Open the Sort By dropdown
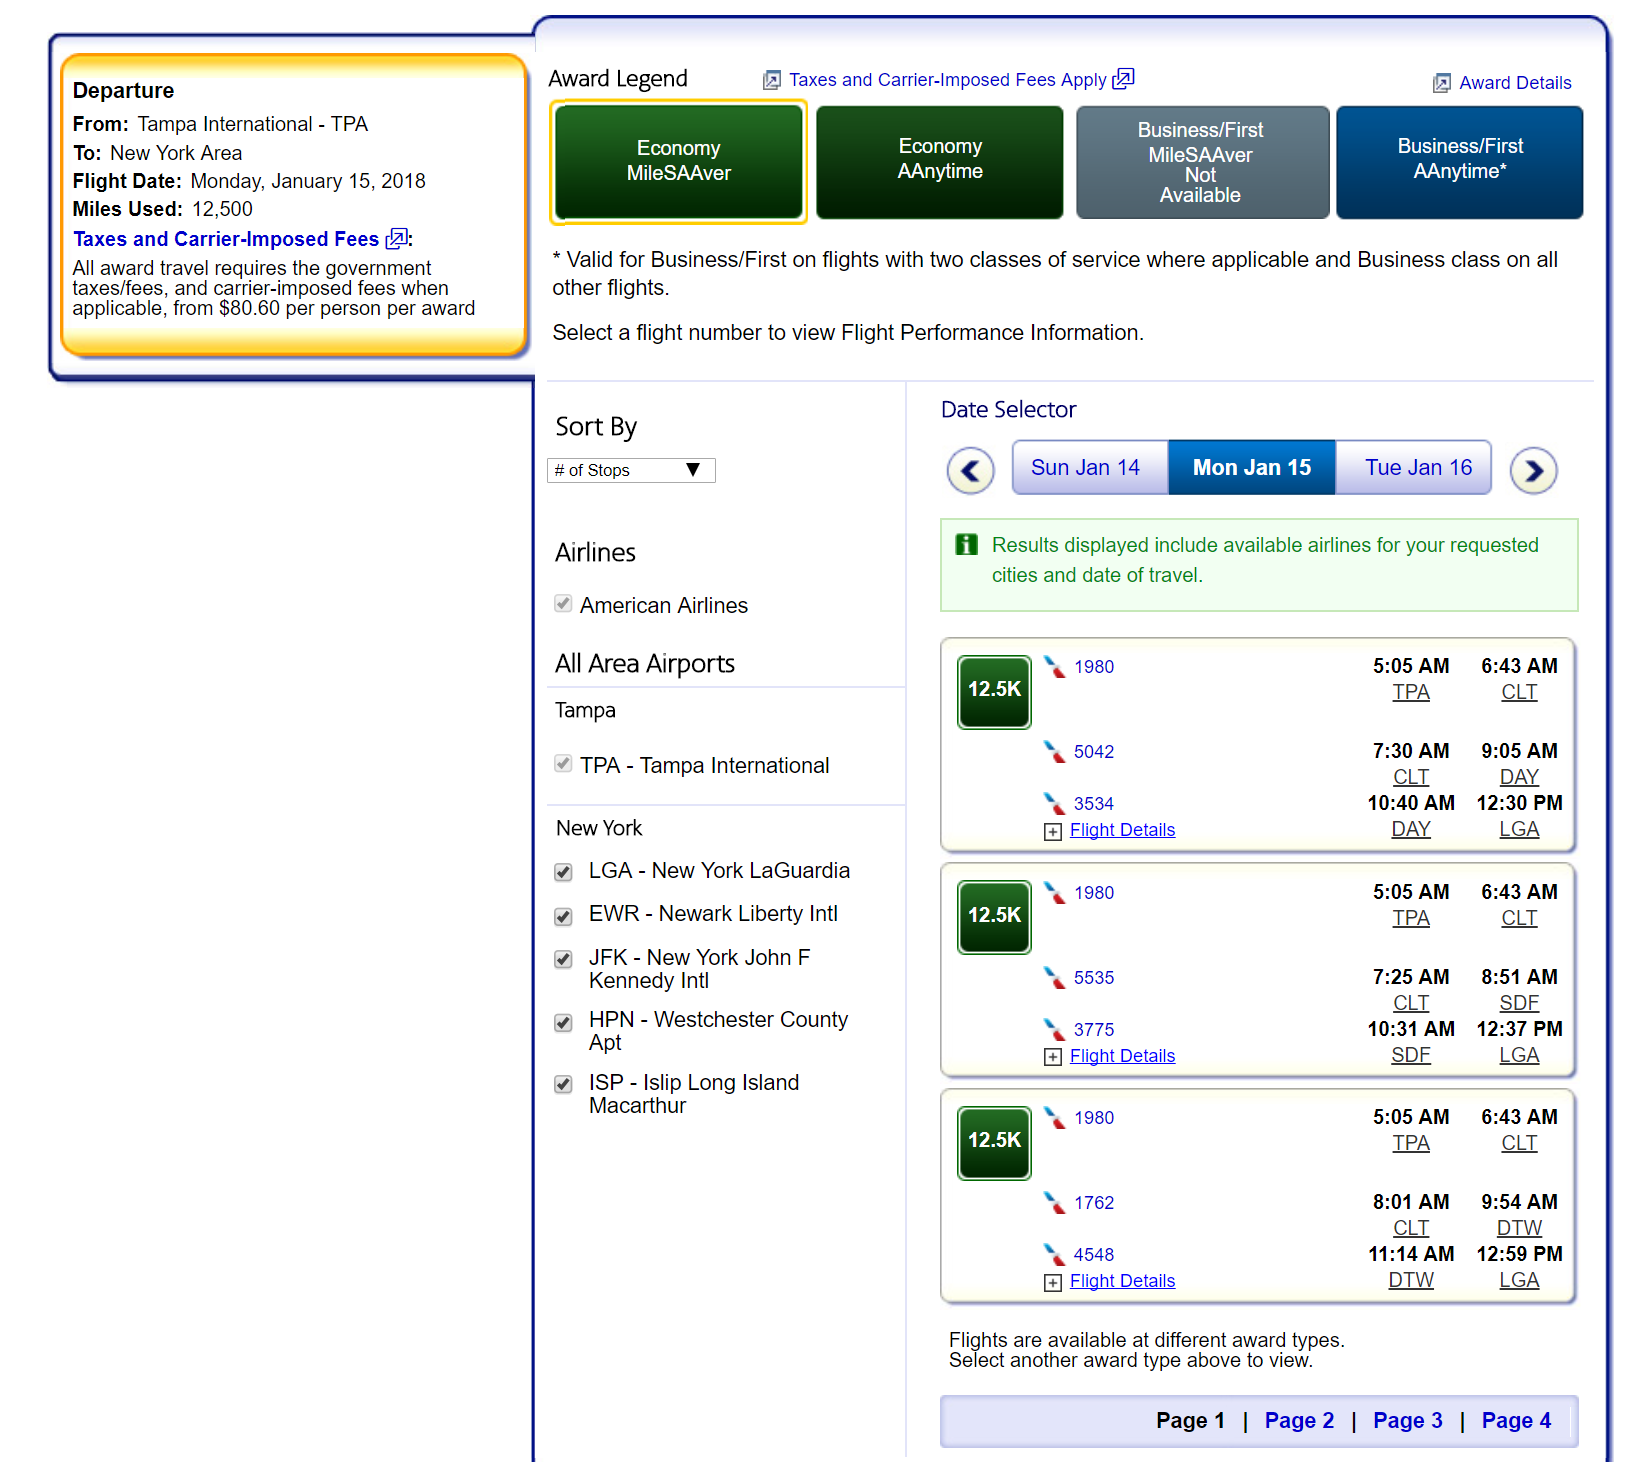The height and width of the screenshot is (1462, 1625). pos(631,470)
